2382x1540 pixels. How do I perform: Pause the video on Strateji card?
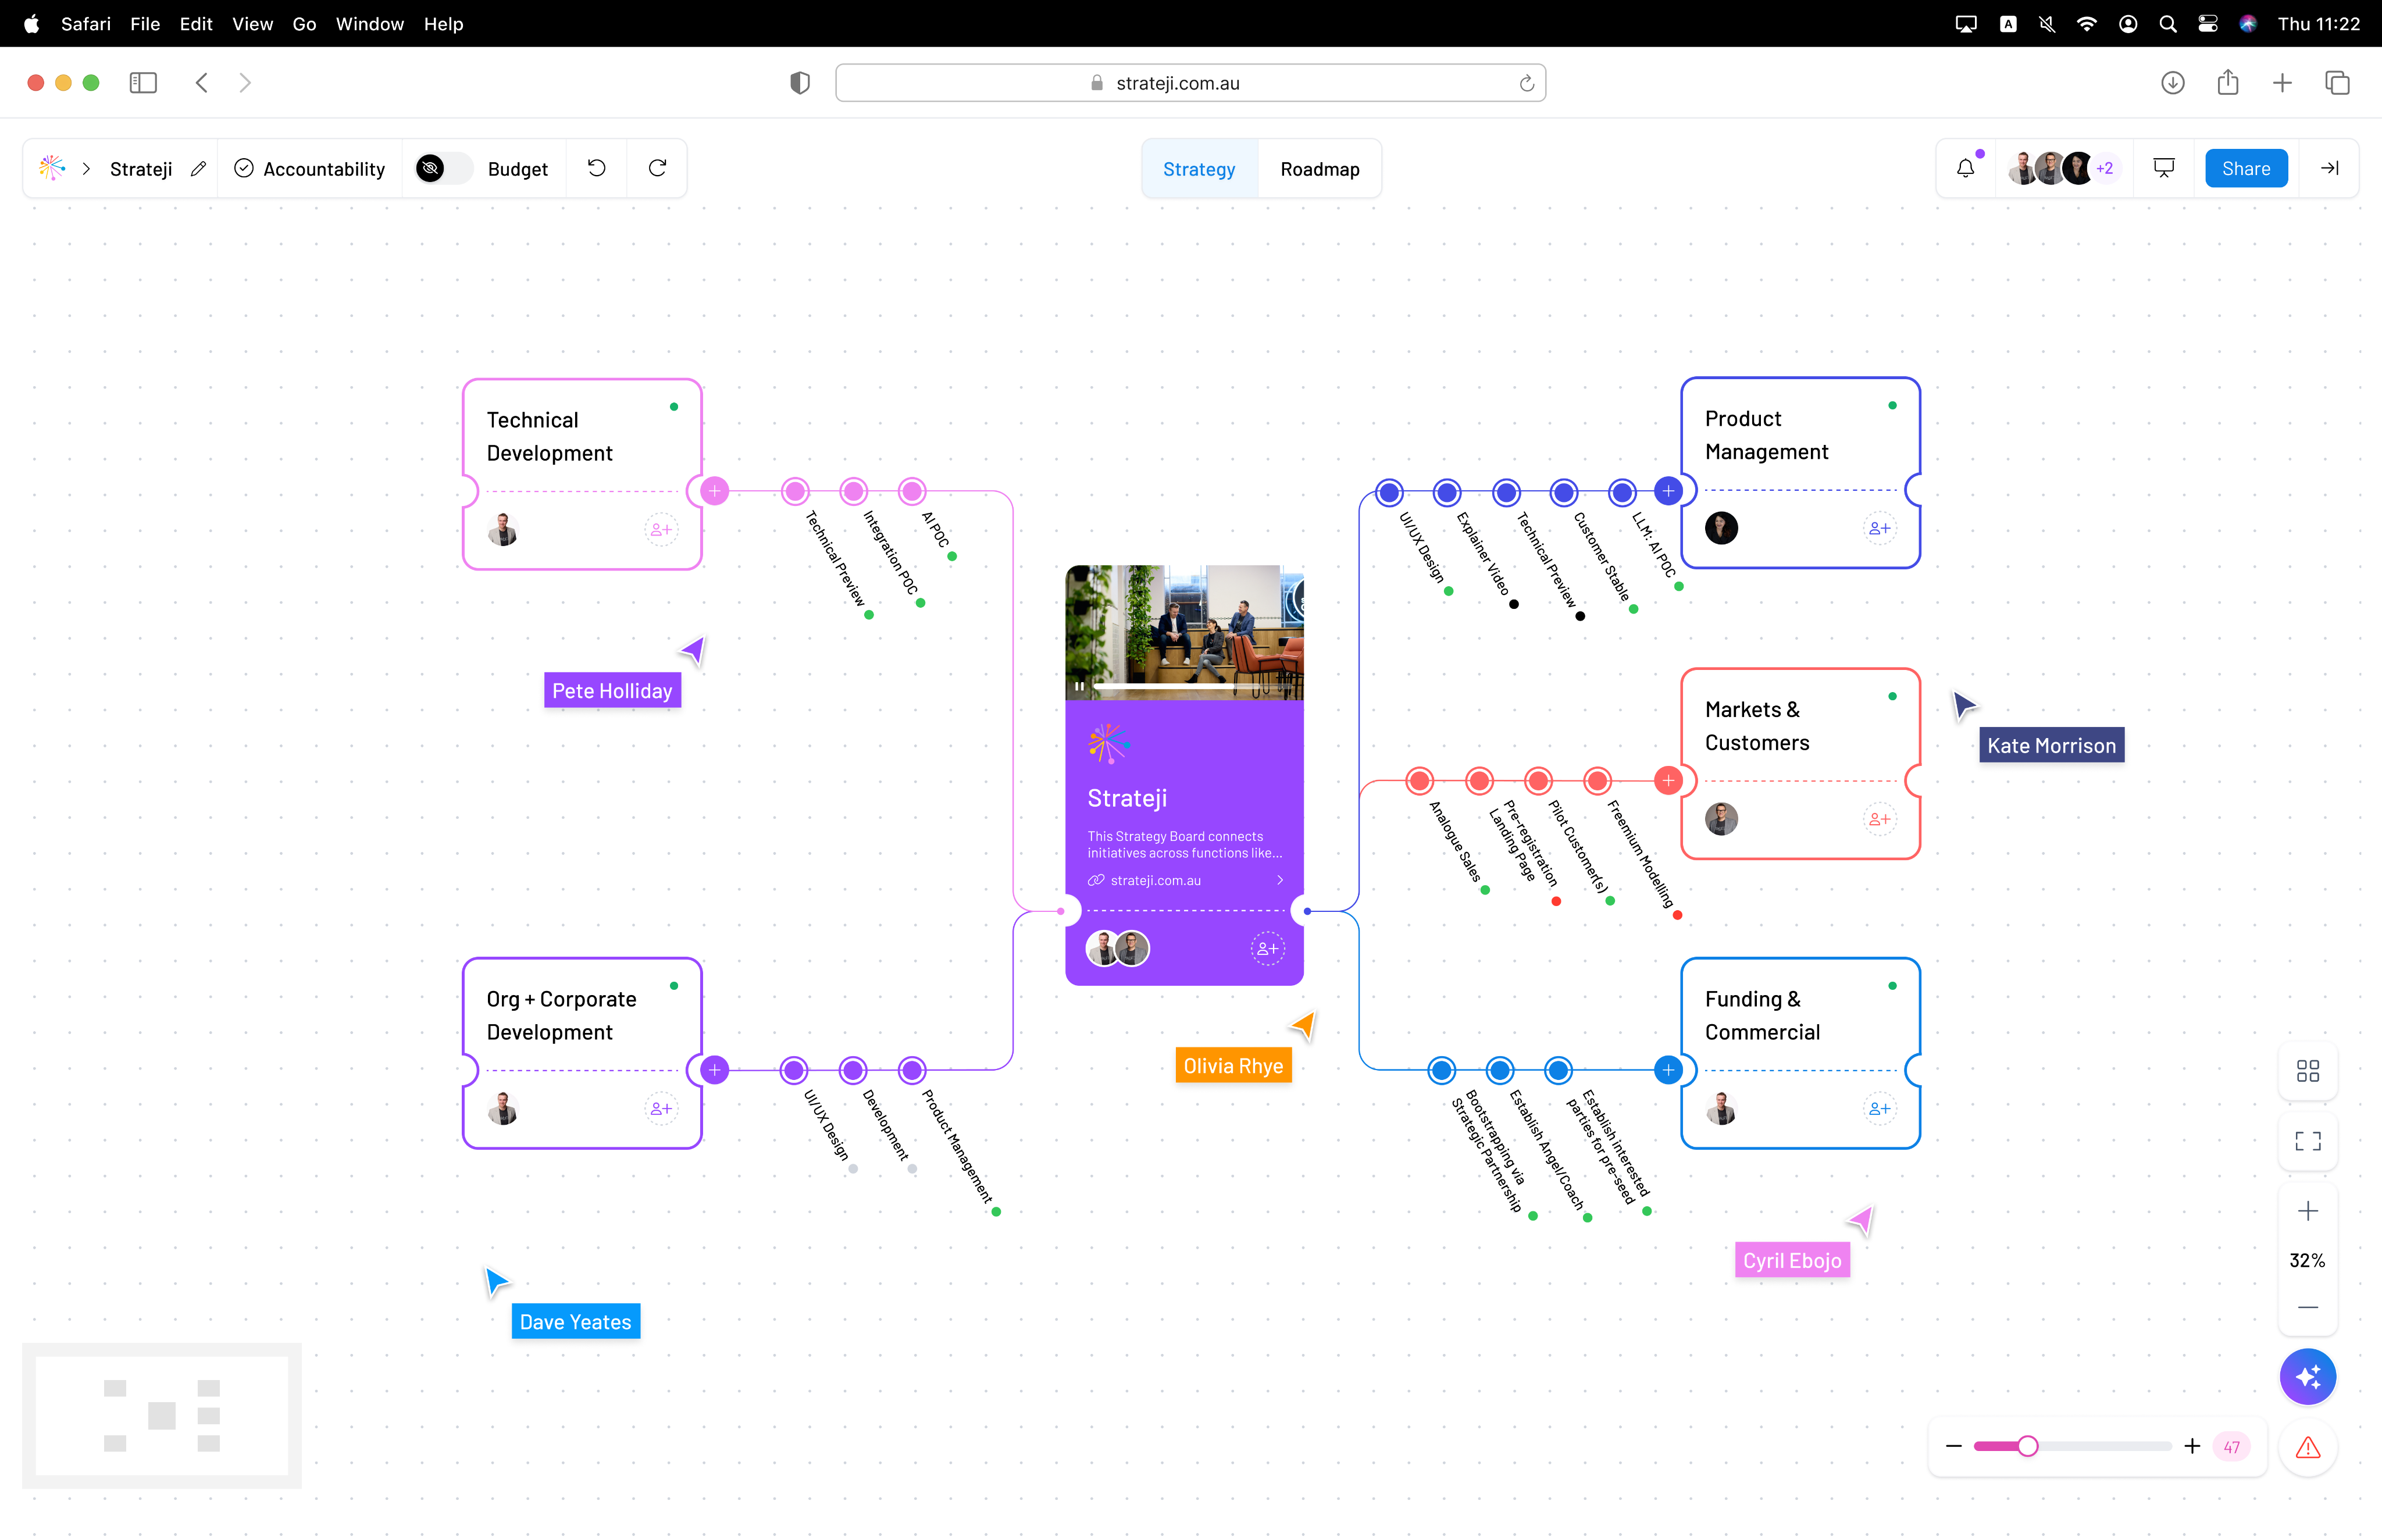click(x=1079, y=687)
